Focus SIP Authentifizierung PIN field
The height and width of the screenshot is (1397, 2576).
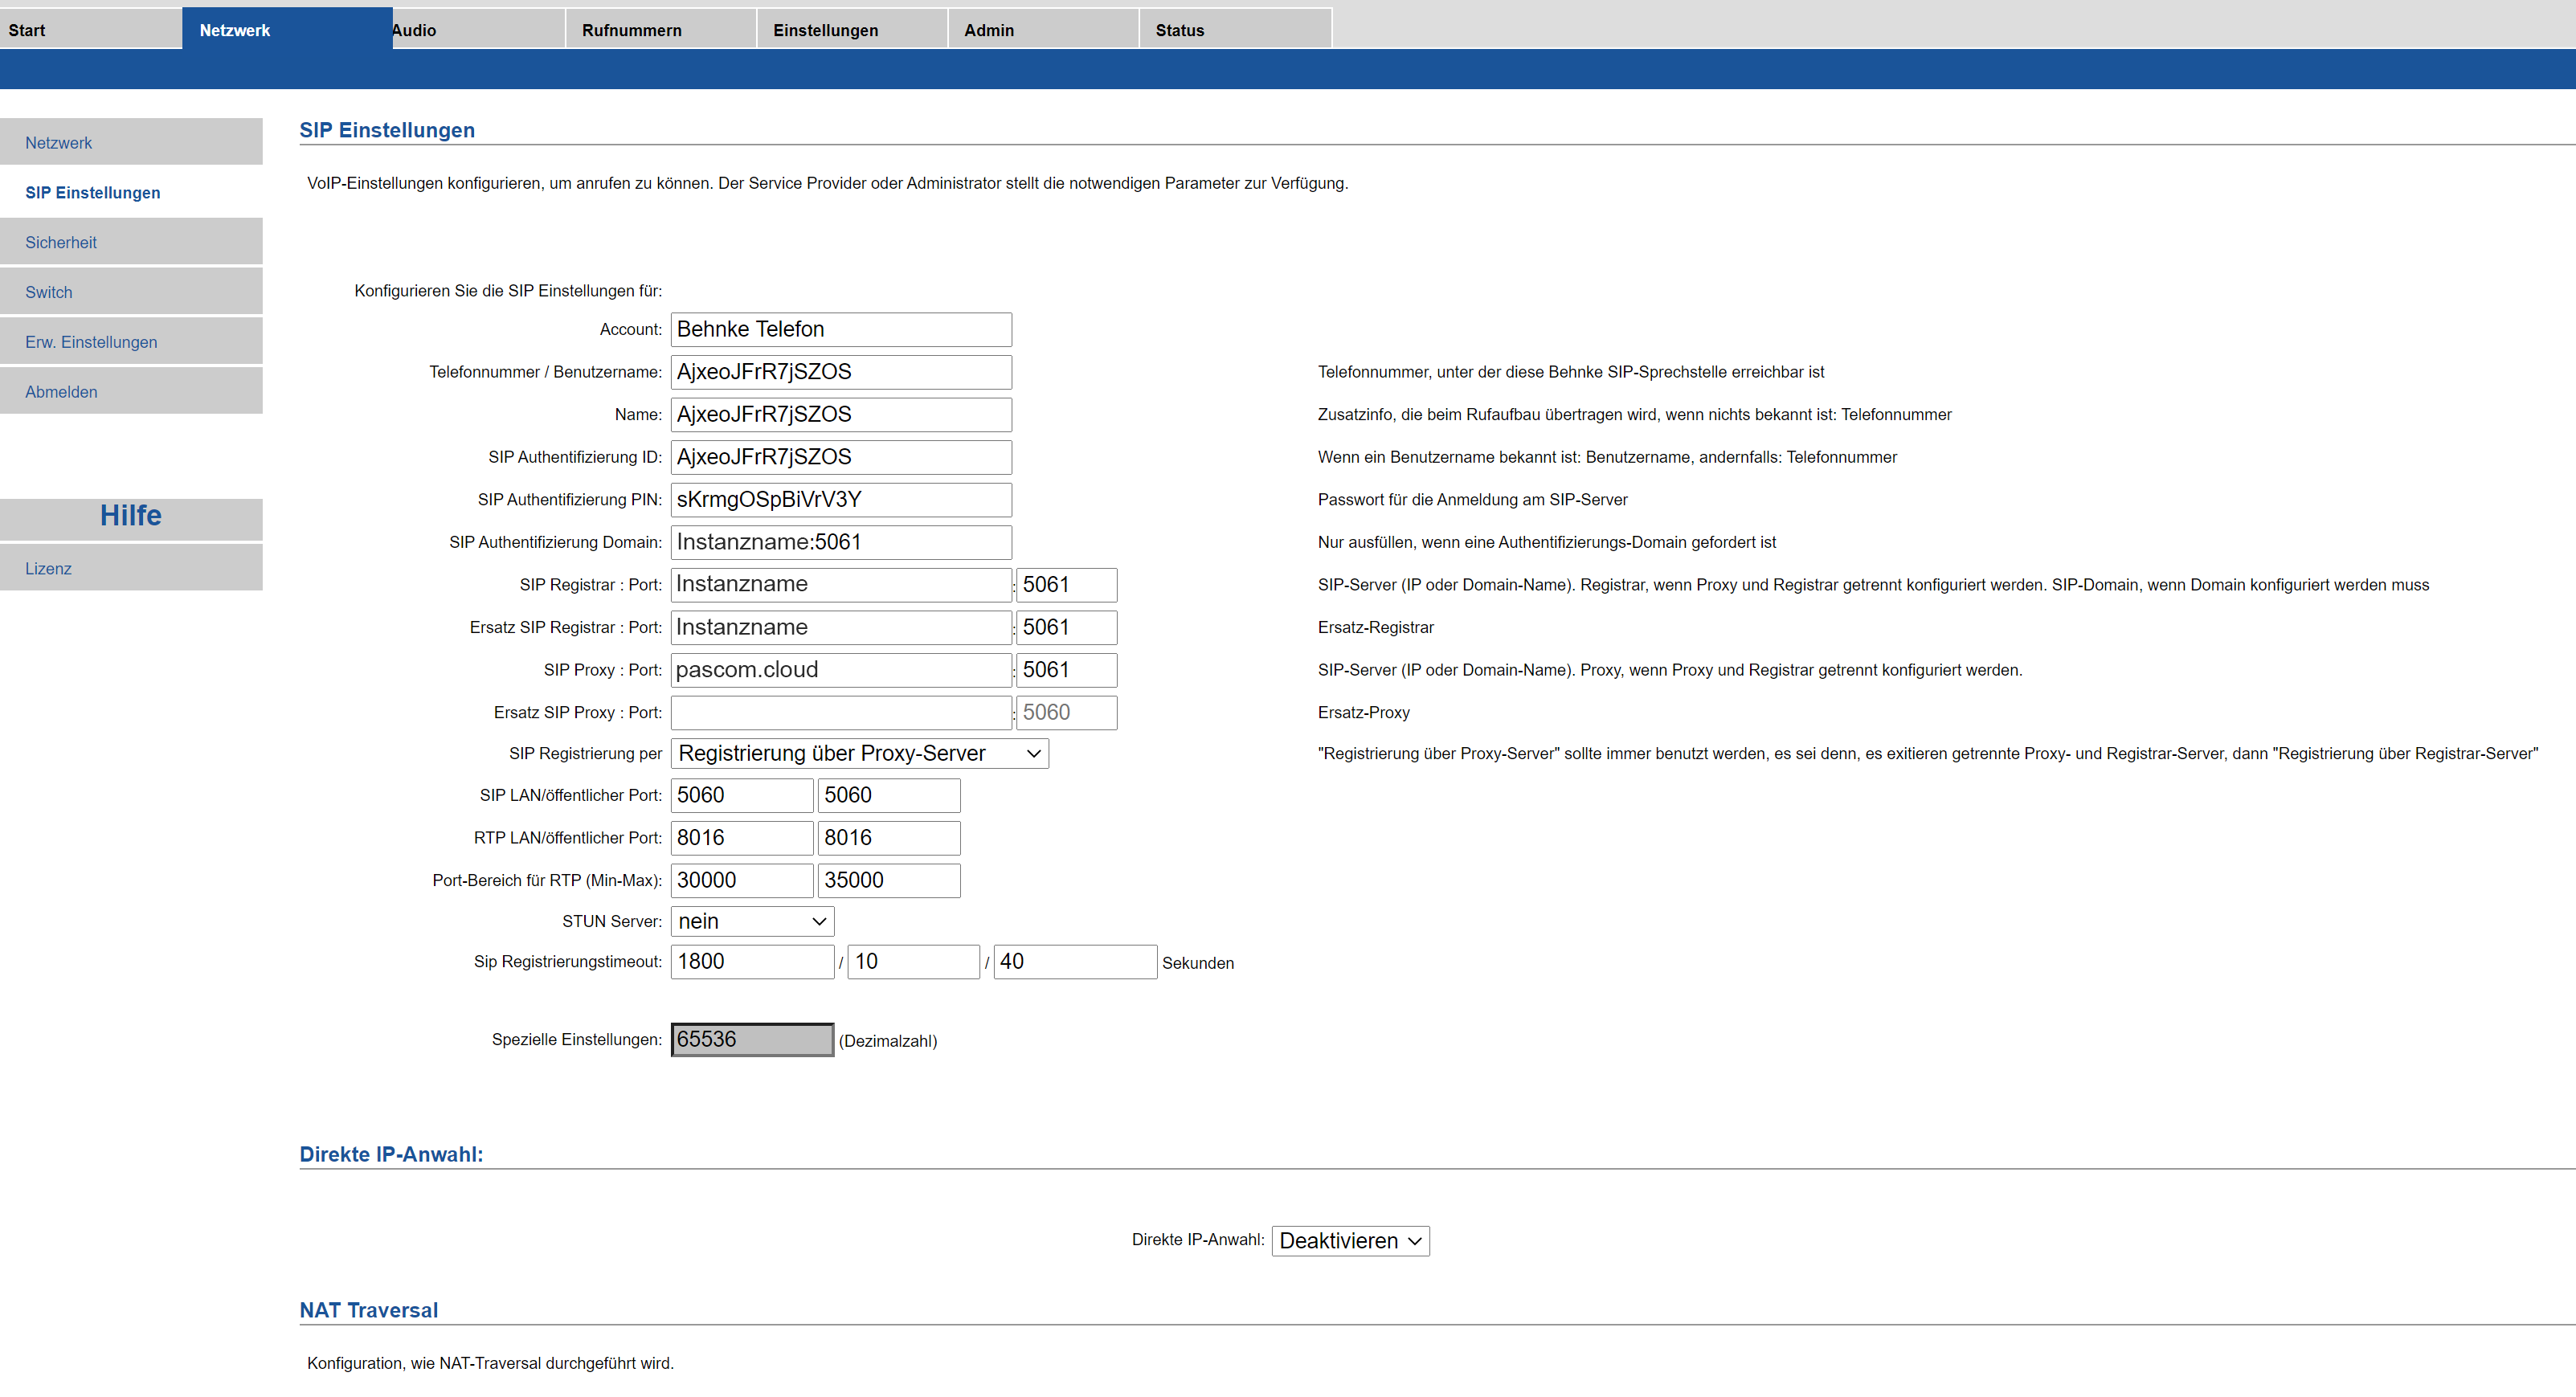coord(841,499)
